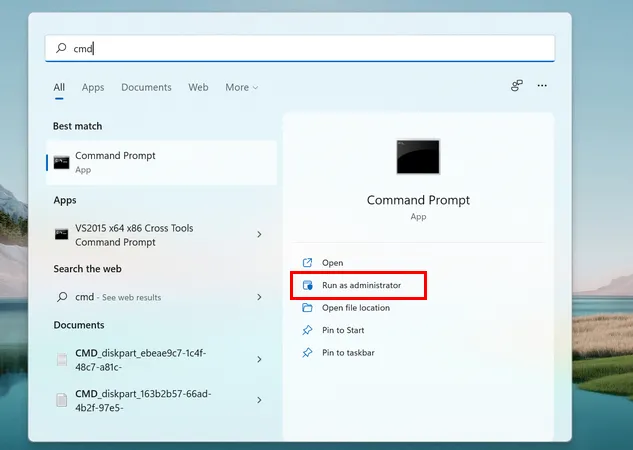Viewport: 633px width, 450px height.
Task: Click the search magnifier icon in search box
Action: pos(60,48)
